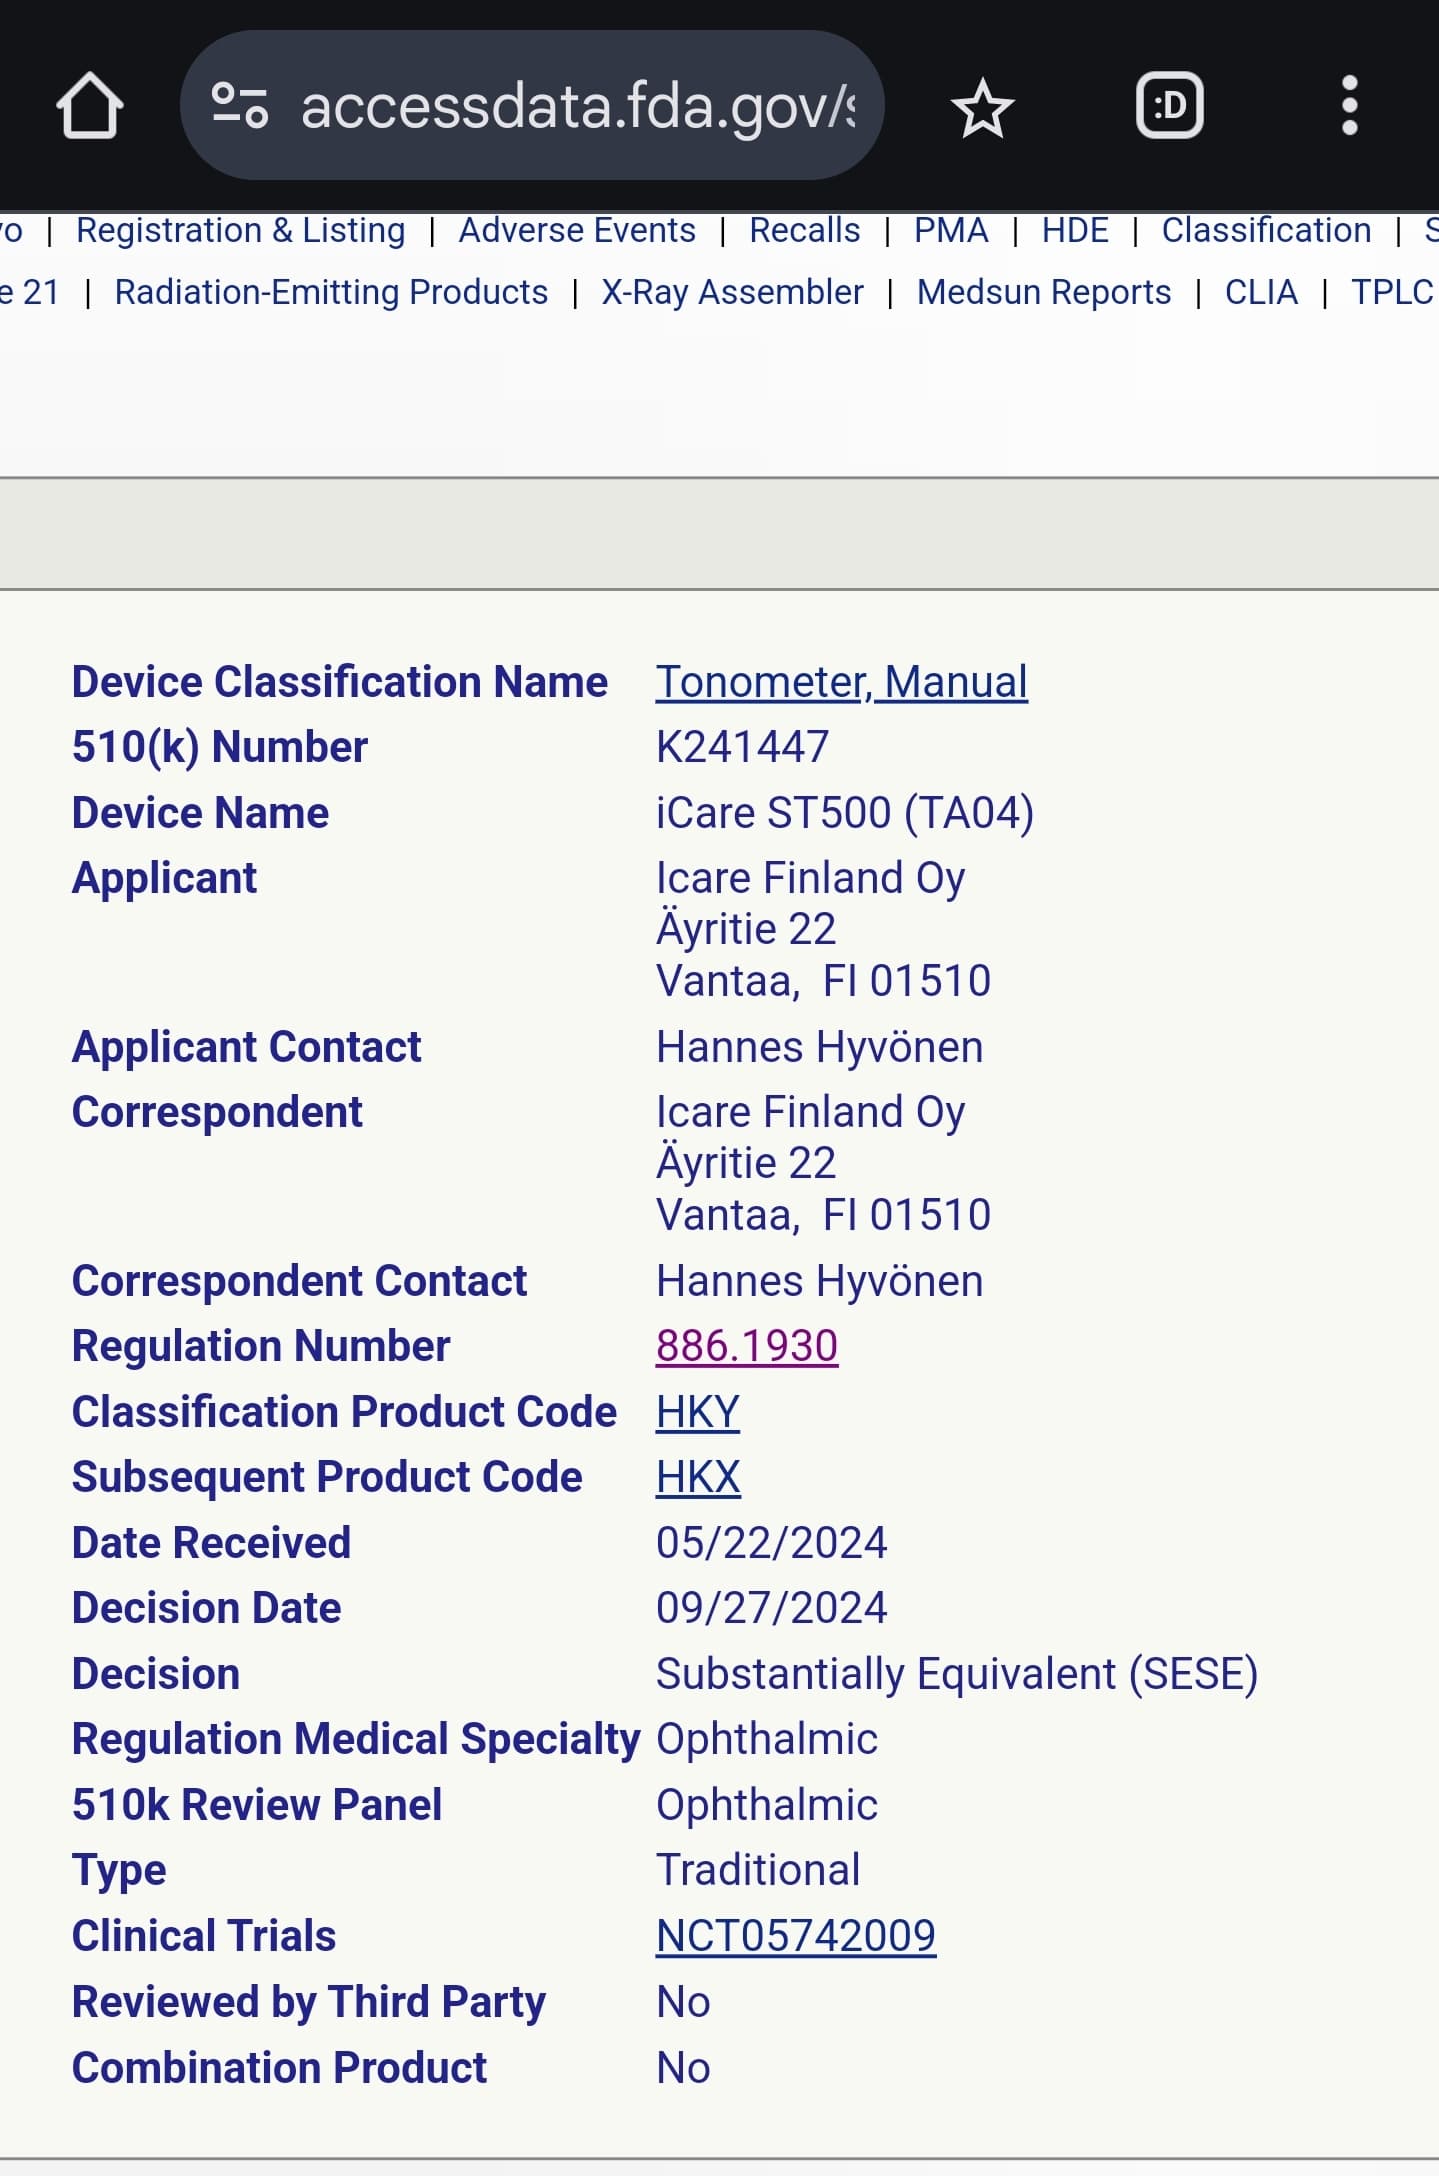Open the Recalls navigation link
Screen dimensions: 1439x2176
pos(804,230)
